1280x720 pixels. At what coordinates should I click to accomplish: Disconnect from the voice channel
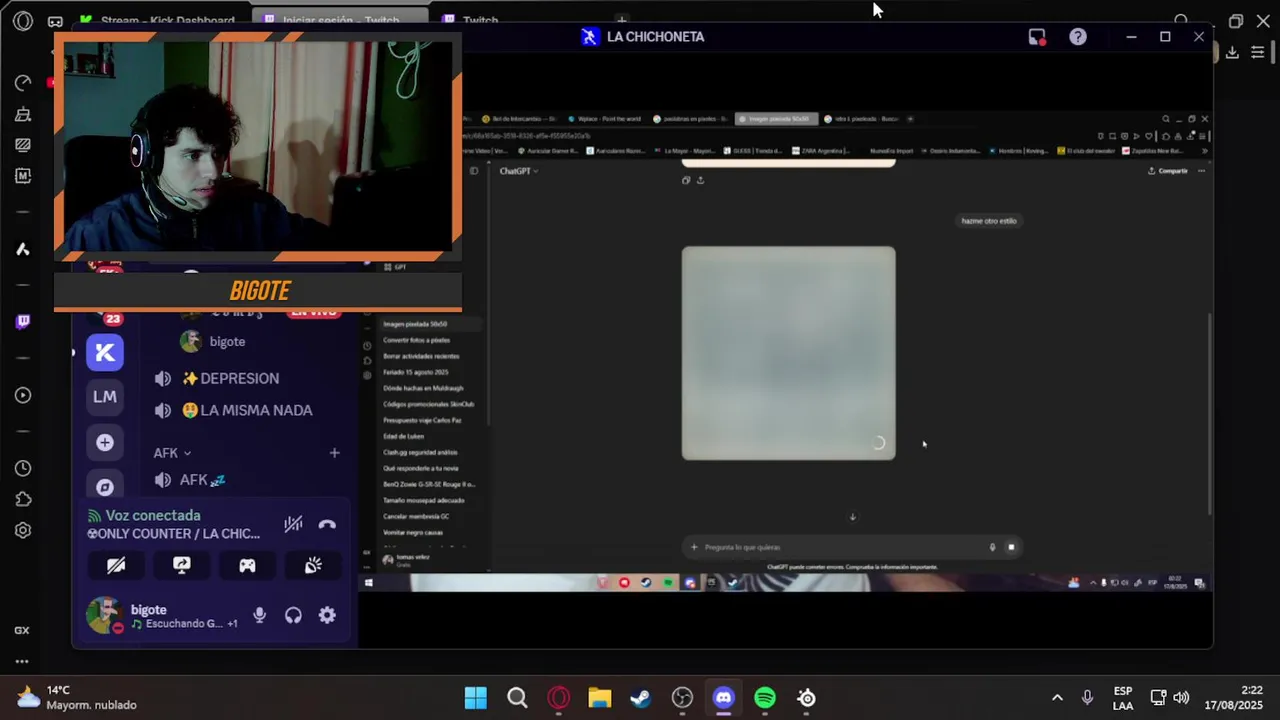[x=327, y=524]
